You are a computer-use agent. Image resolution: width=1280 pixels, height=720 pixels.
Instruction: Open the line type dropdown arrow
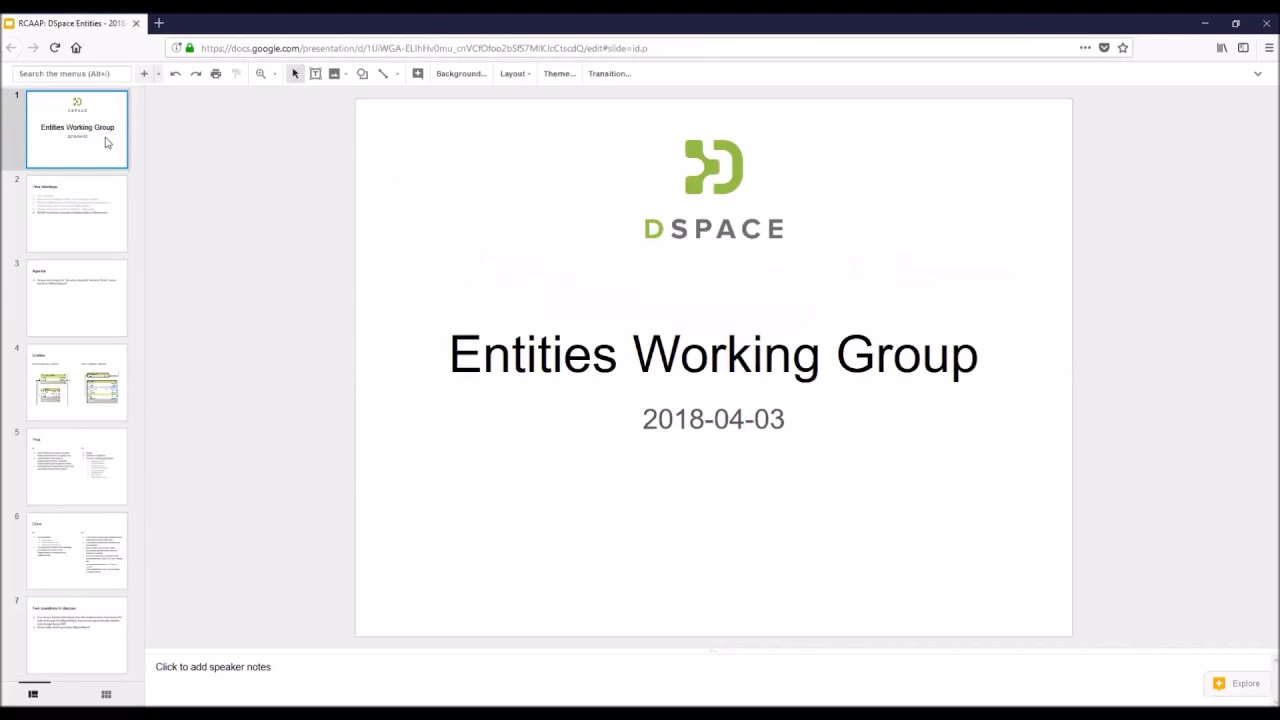397,74
